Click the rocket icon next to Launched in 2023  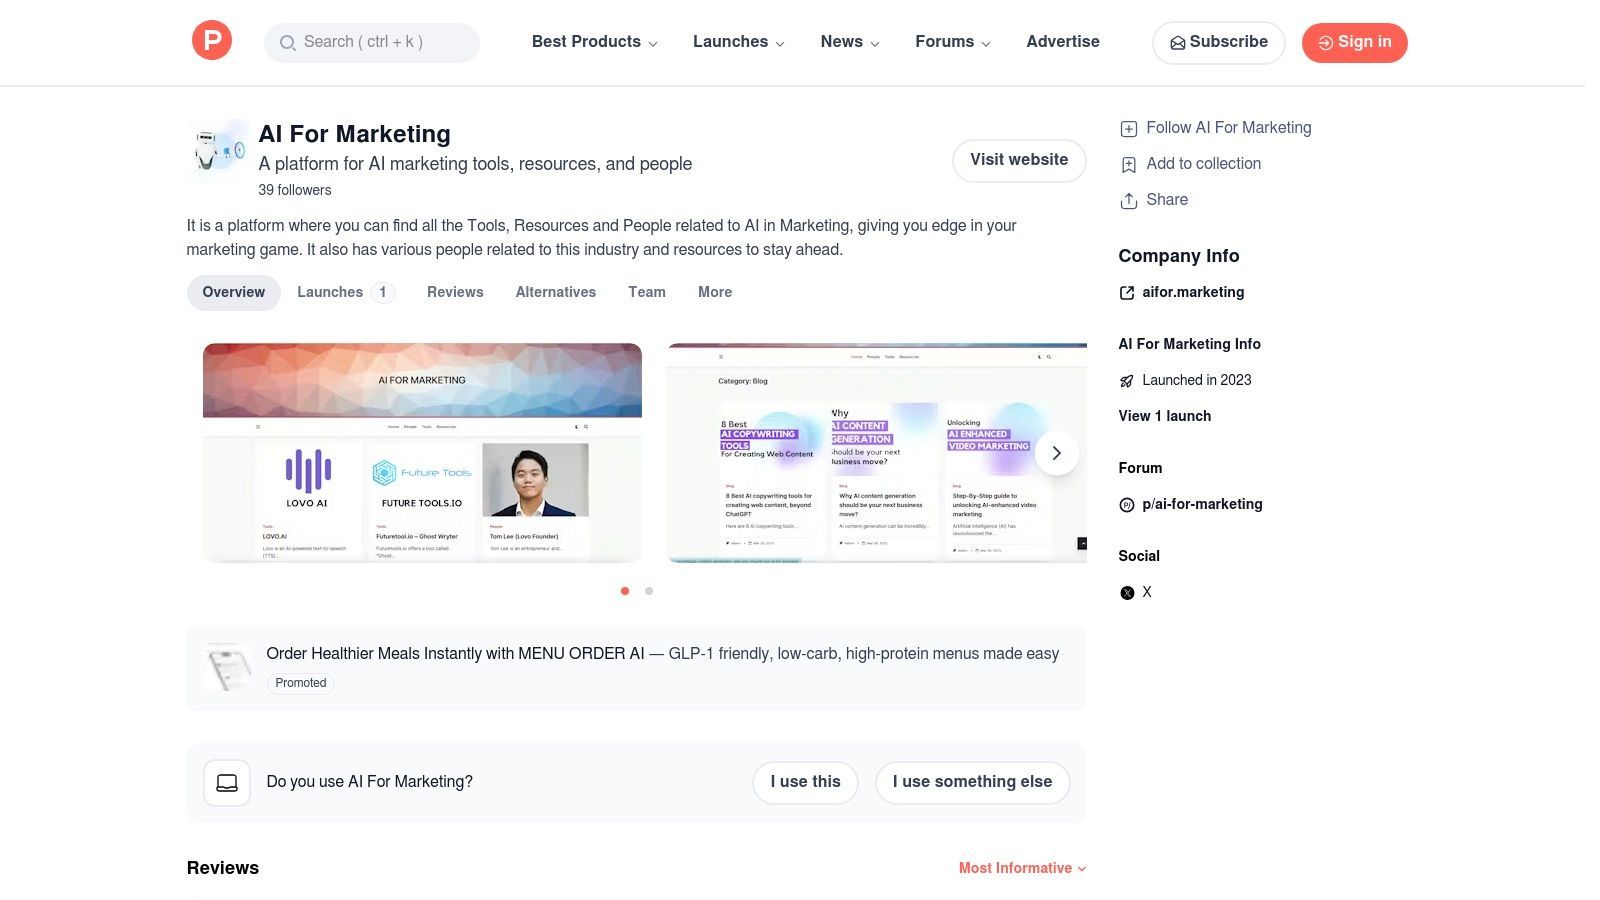(1127, 380)
